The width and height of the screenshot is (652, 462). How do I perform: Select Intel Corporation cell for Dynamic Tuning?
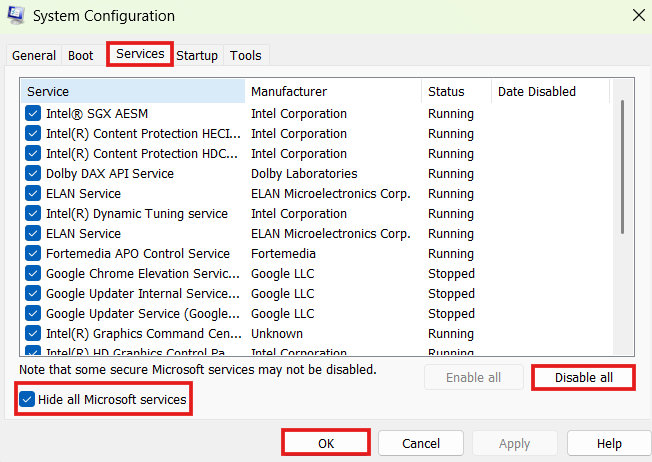299,213
